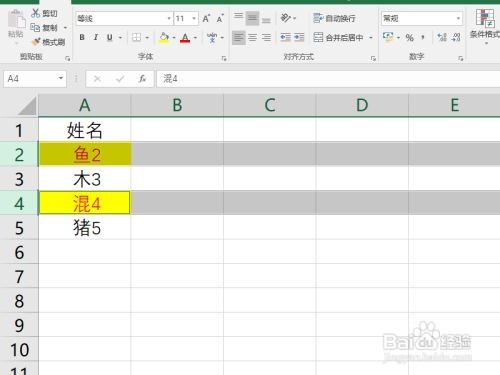Screen dimensions: 500x375
Task: Open the Merge and Center dropdown arrow
Action: coord(371,37)
